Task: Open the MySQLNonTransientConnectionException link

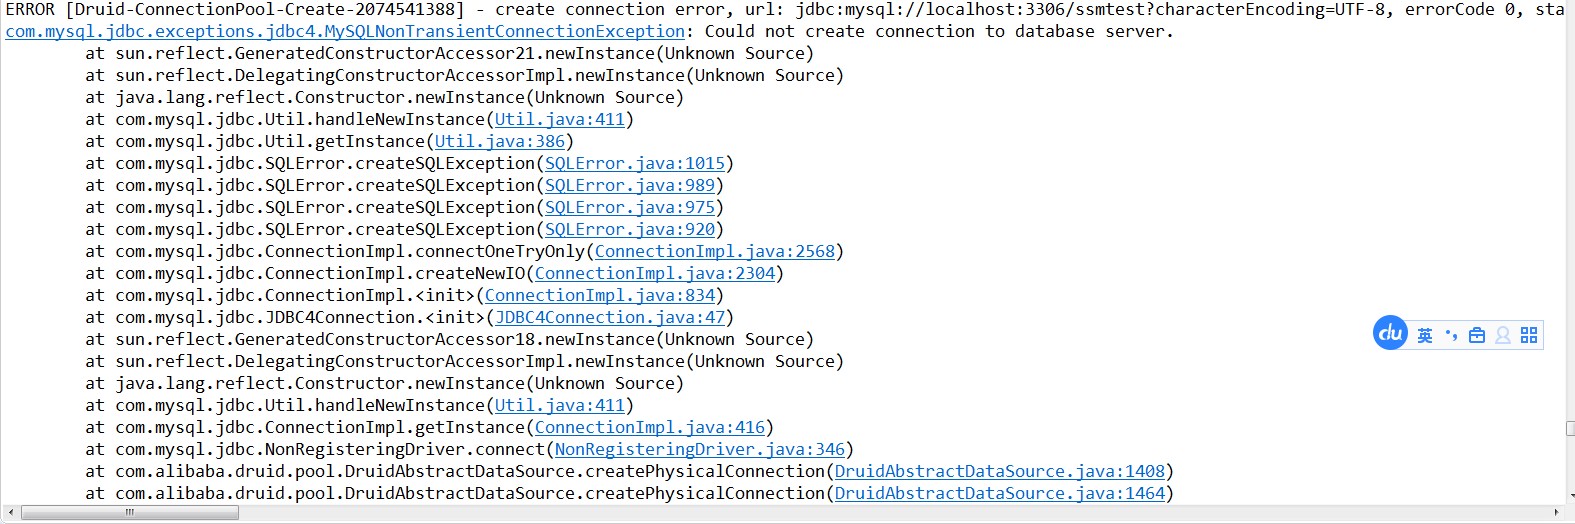Action: 345,32
